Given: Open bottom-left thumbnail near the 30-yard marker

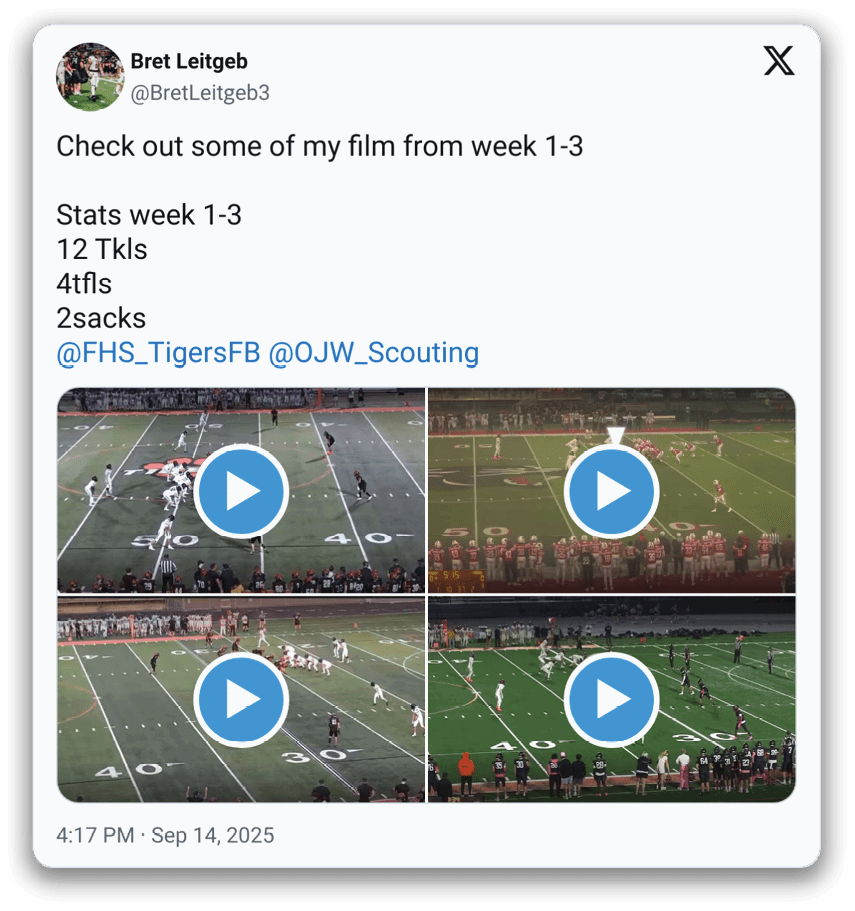Looking at the screenshot, I should 241,700.
